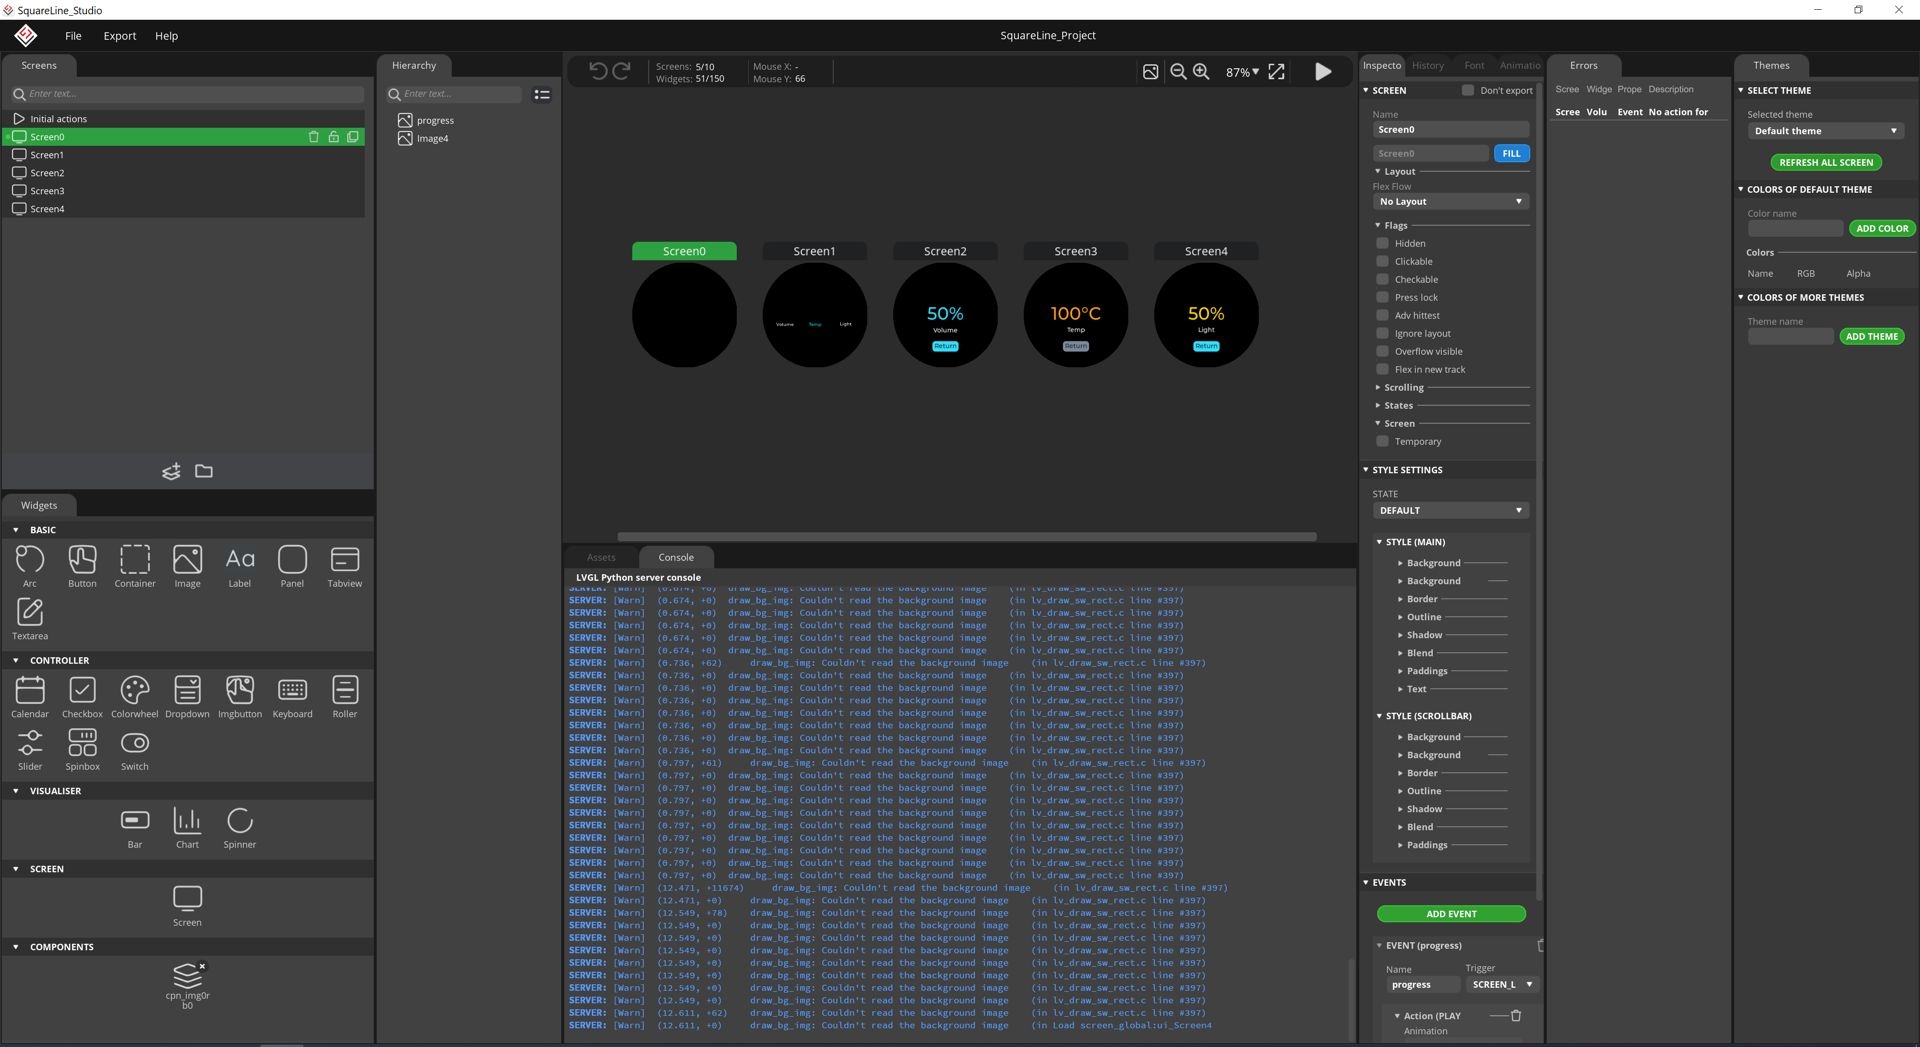This screenshot has height=1047, width=1920.
Task: Check the Don't export option
Action: tap(1467, 90)
